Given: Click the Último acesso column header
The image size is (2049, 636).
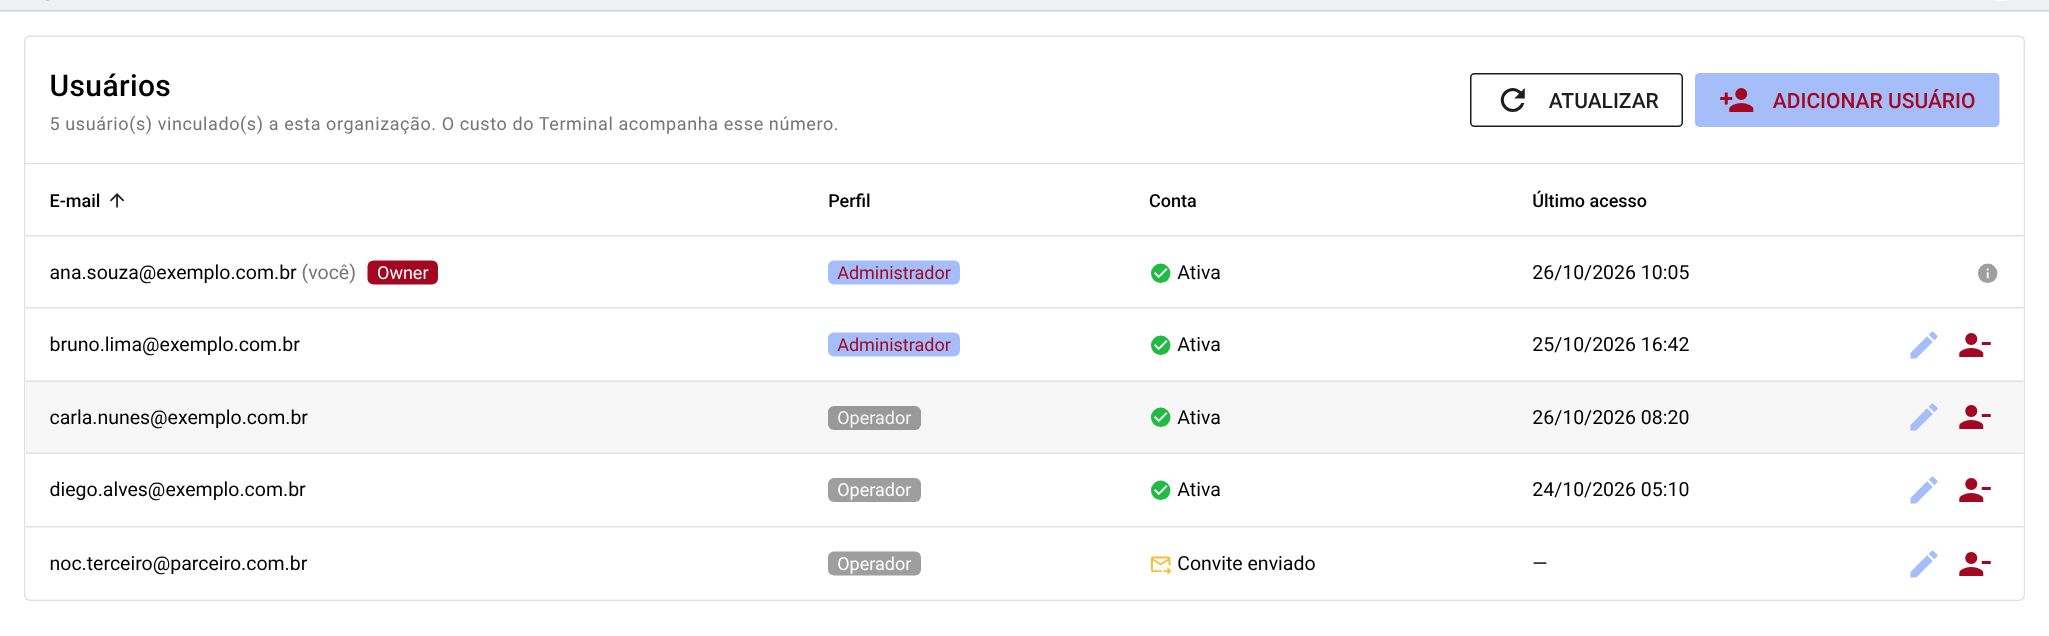Looking at the screenshot, I should [1589, 201].
